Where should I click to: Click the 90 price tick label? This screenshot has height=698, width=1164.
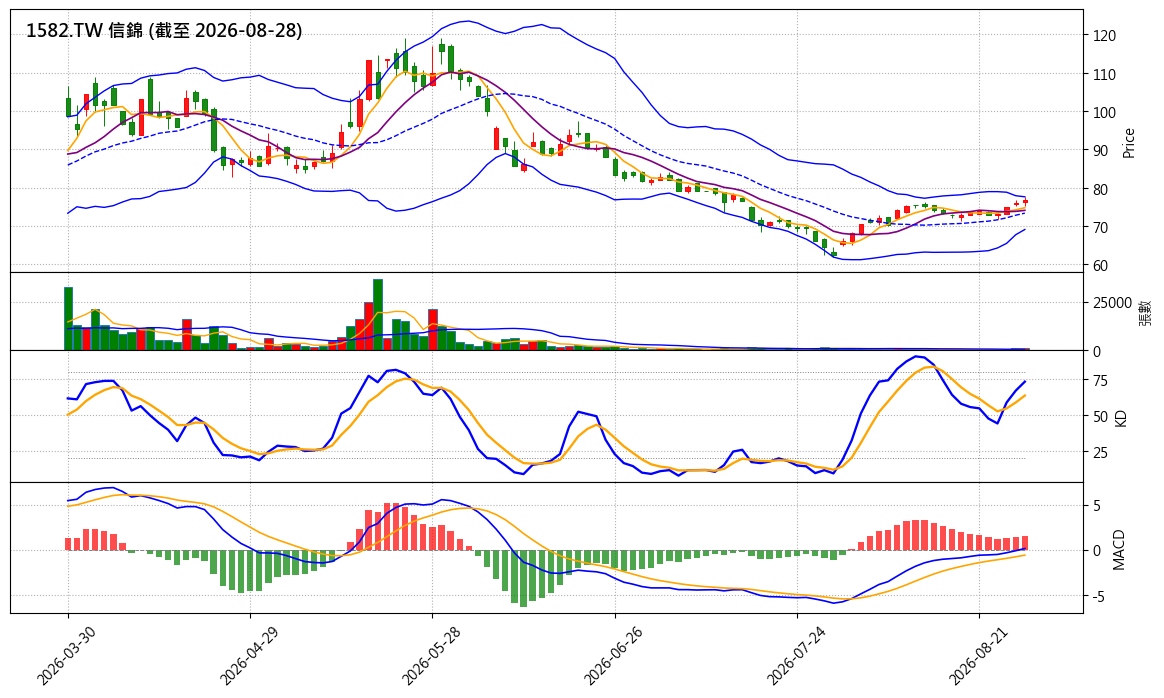coord(1100,151)
